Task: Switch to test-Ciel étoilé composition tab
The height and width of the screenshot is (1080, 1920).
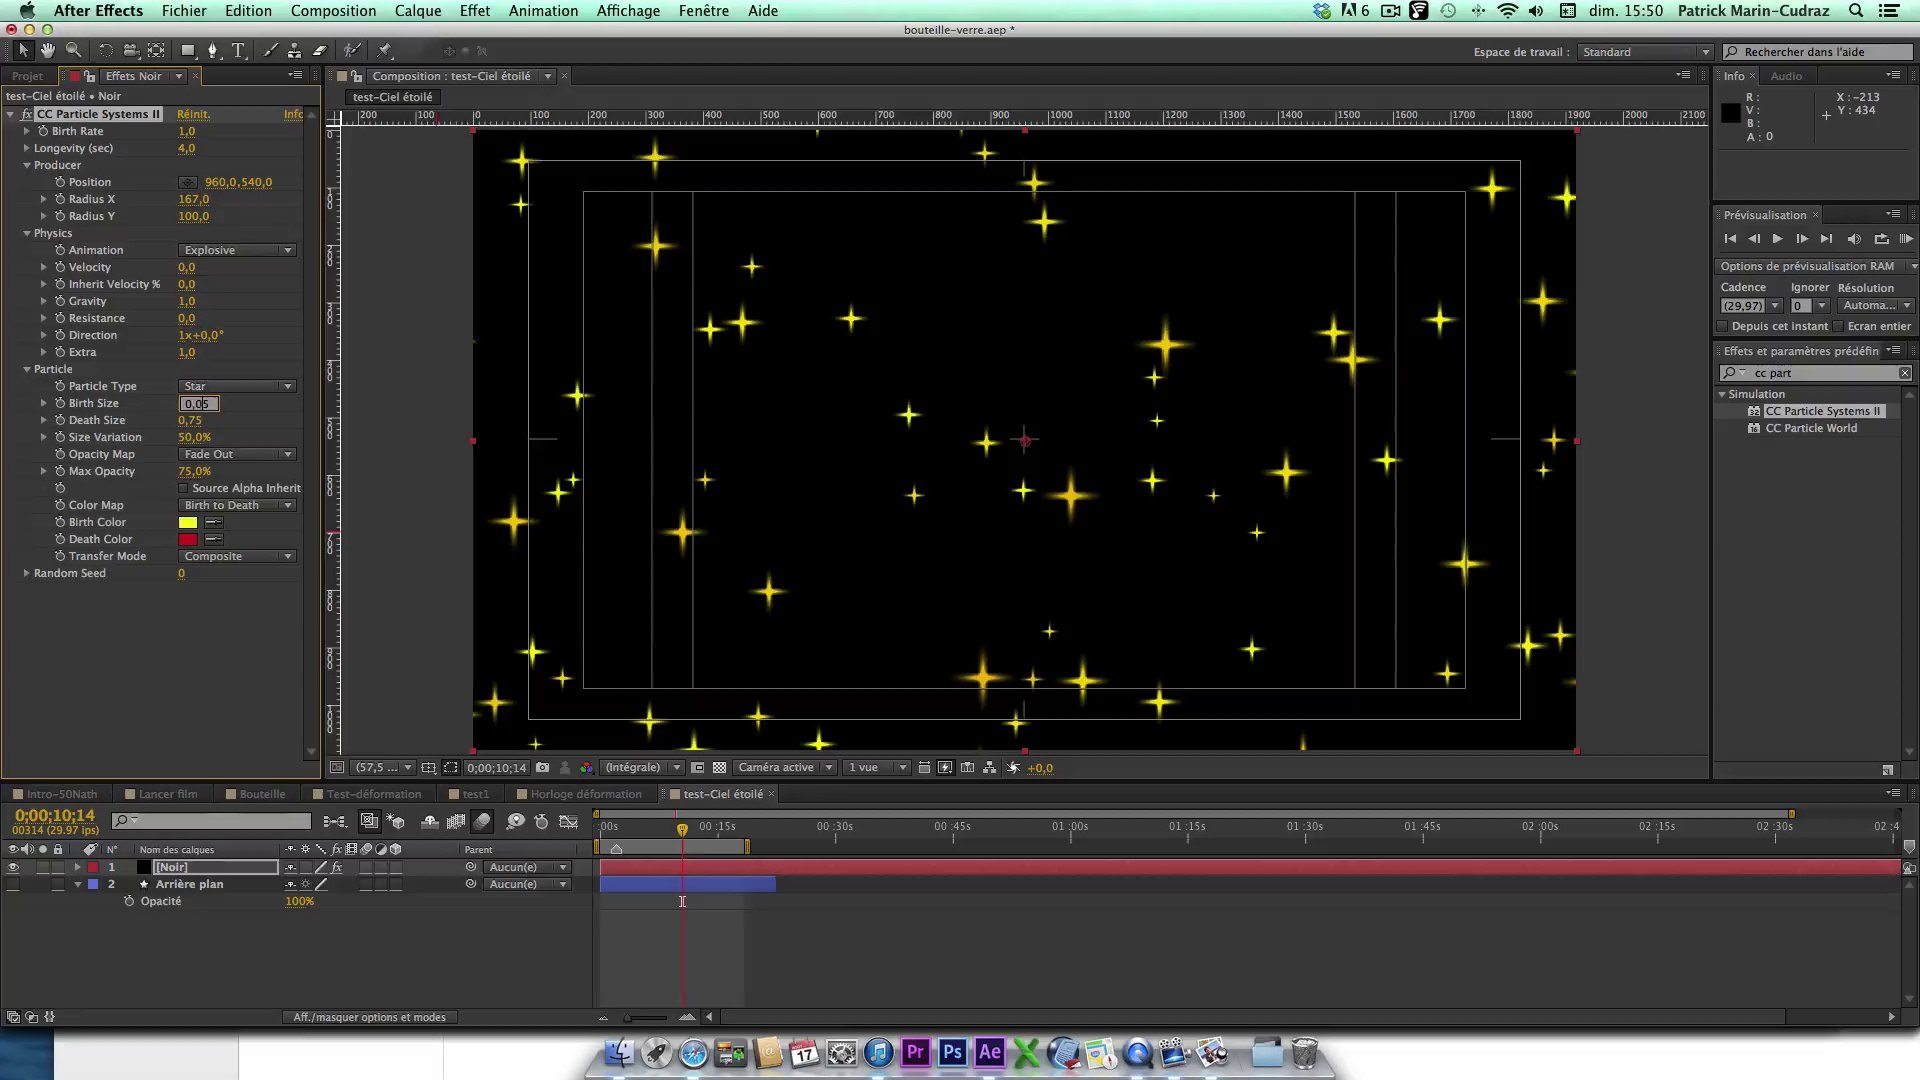Action: click(x=724, y=793)
